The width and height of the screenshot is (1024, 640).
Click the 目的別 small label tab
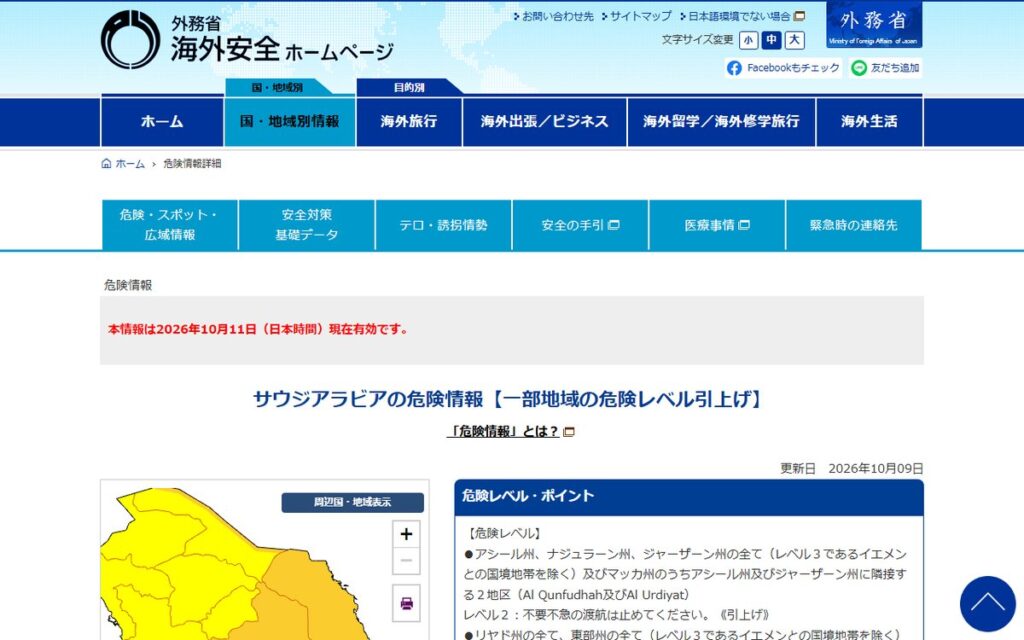(x=409, y=88)
